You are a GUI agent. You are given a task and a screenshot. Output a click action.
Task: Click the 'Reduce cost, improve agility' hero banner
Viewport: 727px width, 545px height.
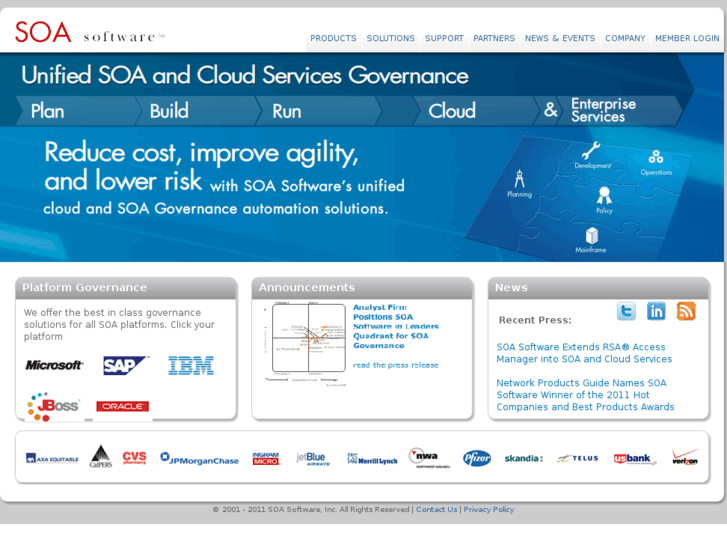224,179
